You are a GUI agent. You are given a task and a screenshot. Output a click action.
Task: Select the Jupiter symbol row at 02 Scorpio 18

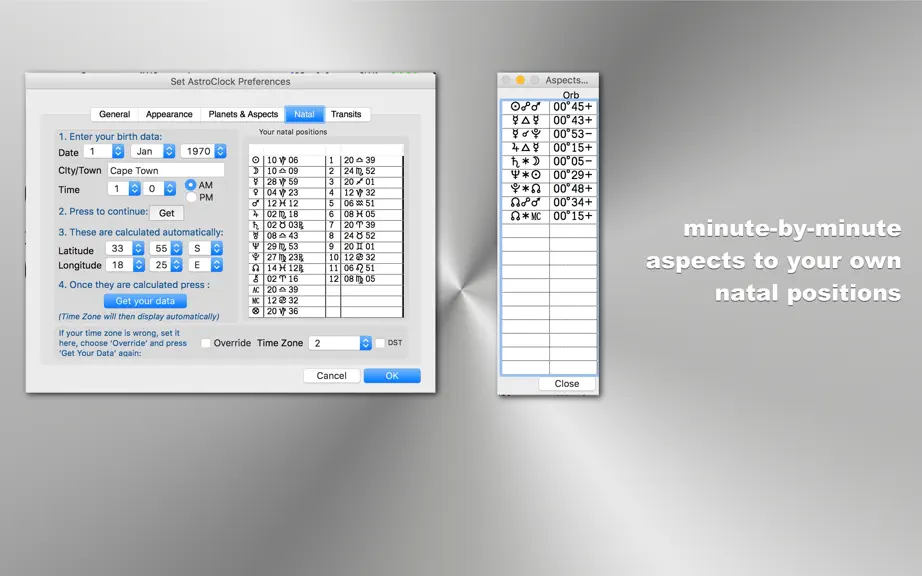pyautogui.click(x=287, y=214)
